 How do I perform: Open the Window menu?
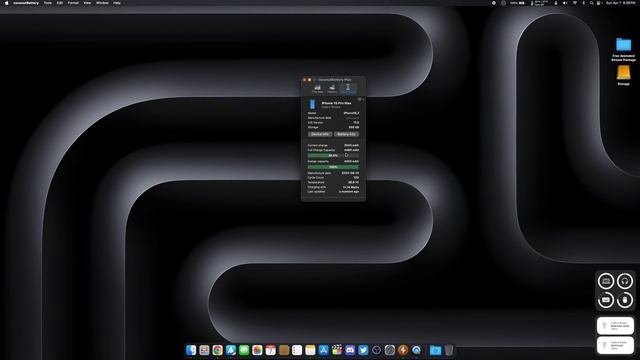pos(102,3)
